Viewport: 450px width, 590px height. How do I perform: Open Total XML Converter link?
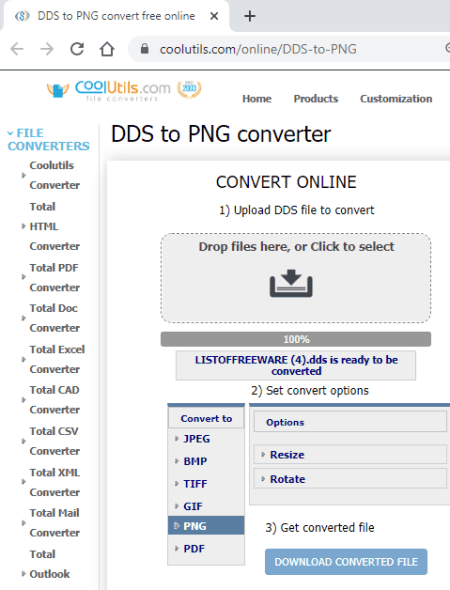(55, 482)
